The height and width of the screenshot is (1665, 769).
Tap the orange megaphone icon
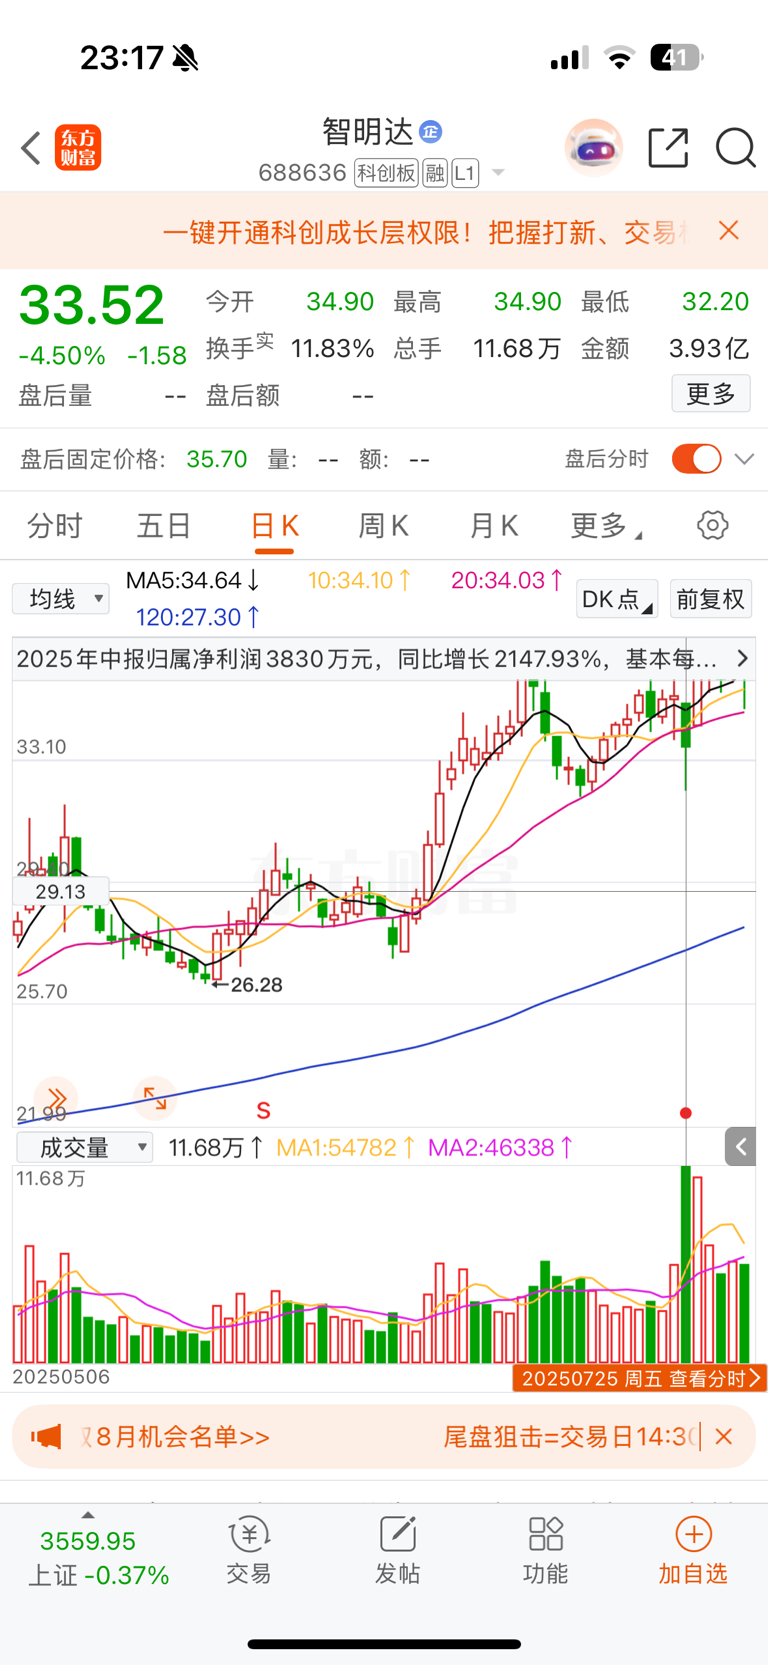(46, 1437)
